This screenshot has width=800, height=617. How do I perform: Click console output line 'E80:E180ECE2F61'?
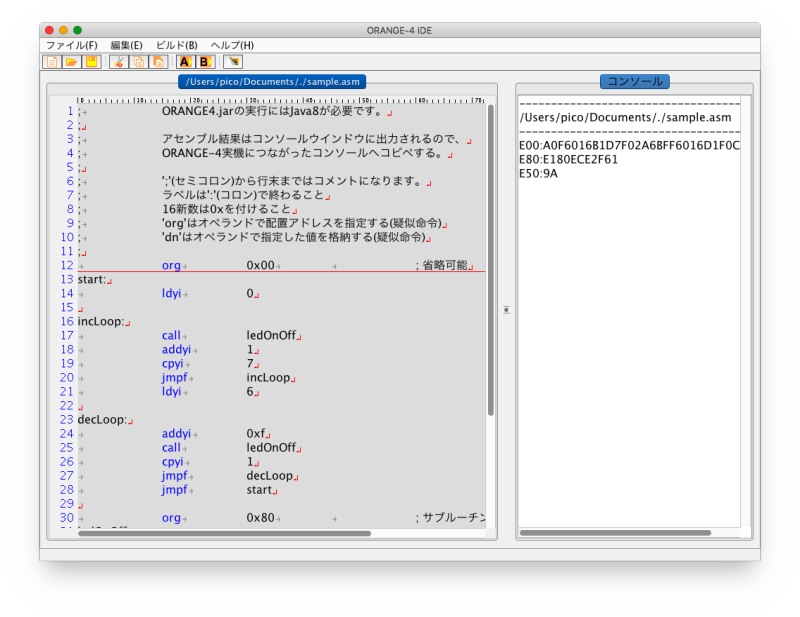point(568,160)
